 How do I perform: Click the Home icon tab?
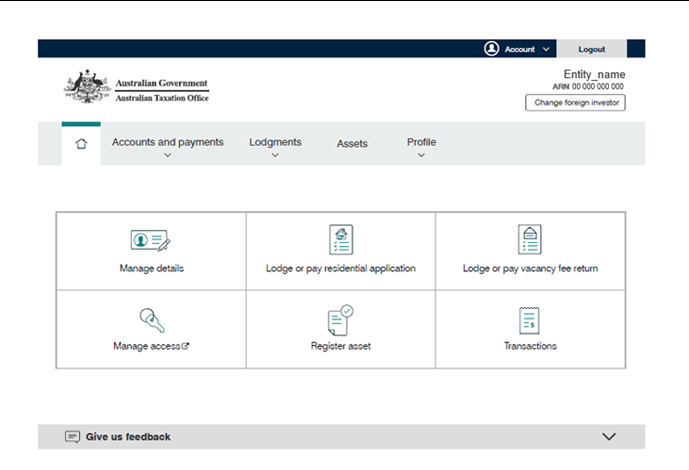pos(81,144)
